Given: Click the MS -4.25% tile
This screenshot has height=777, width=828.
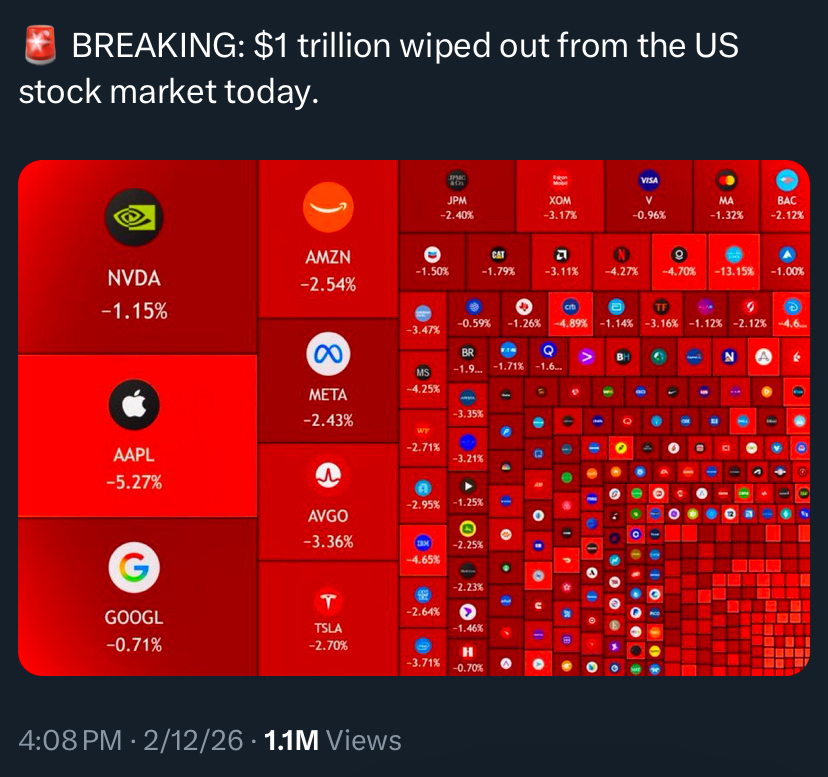Looking at the screenshot, I should pyautogui.click(x=422, y=380).
